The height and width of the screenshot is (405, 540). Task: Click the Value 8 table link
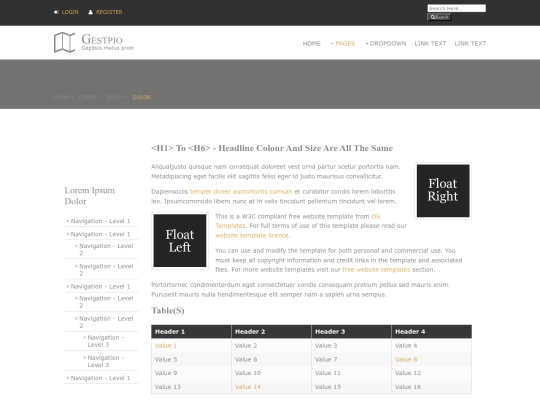pyautogui.click(x=406, y=359)
